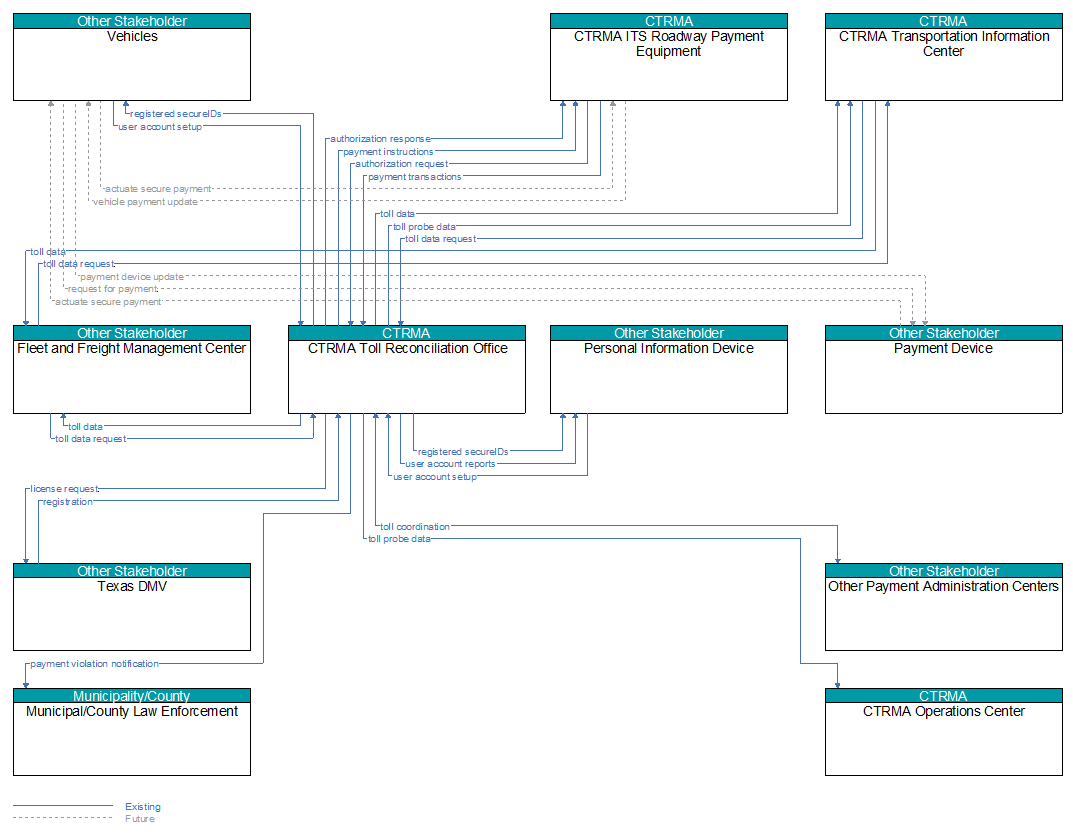1073x837 pixels.
Task: Click the 'Existing' legend entry
Action: tap(143, 807)
